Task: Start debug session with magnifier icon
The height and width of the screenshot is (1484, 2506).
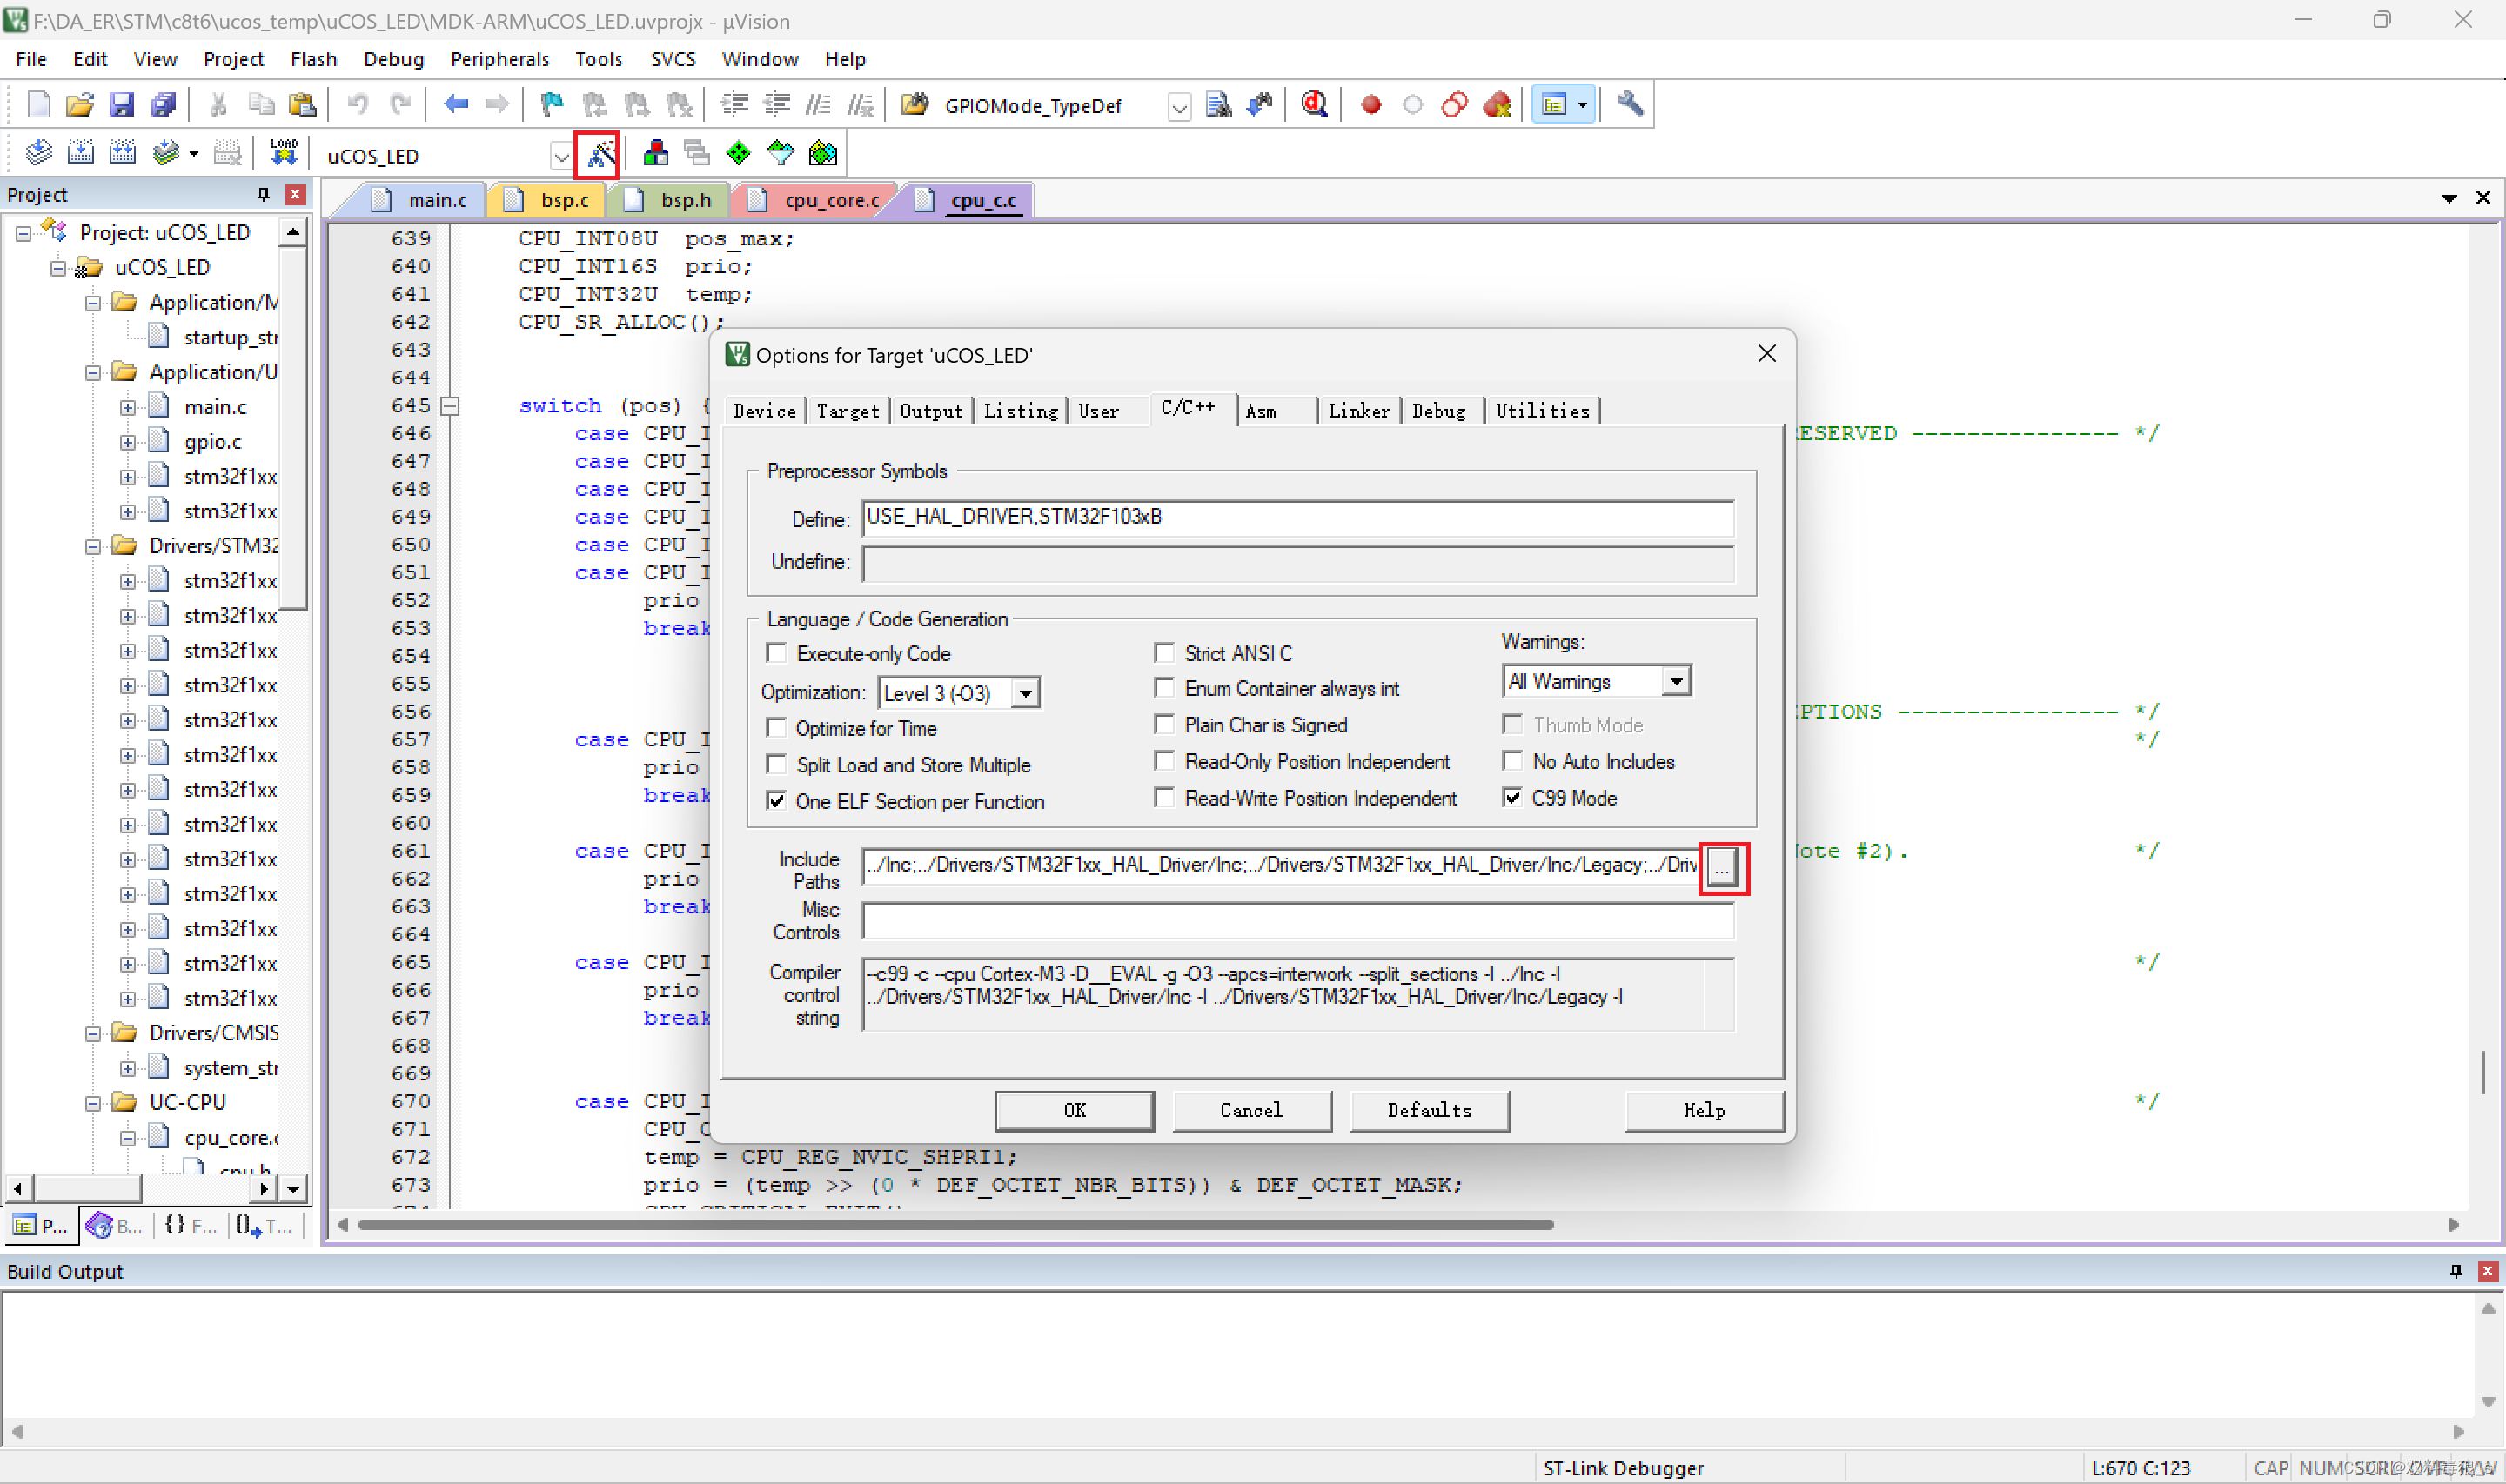Action: (1314, 104)
